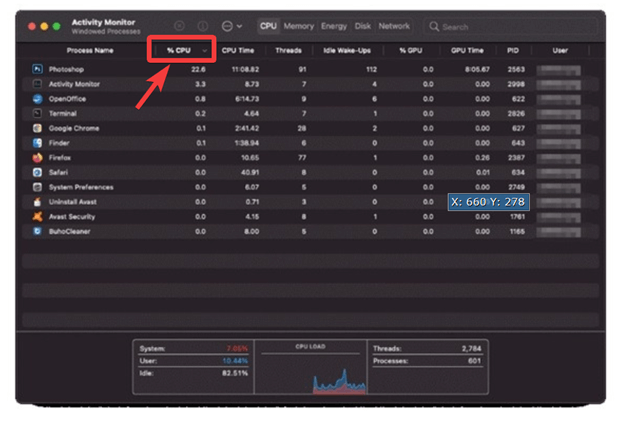624x424 pixels.
Task: Click Photoshop's 22.6 CPU percentage value
Action: point(199,69)
